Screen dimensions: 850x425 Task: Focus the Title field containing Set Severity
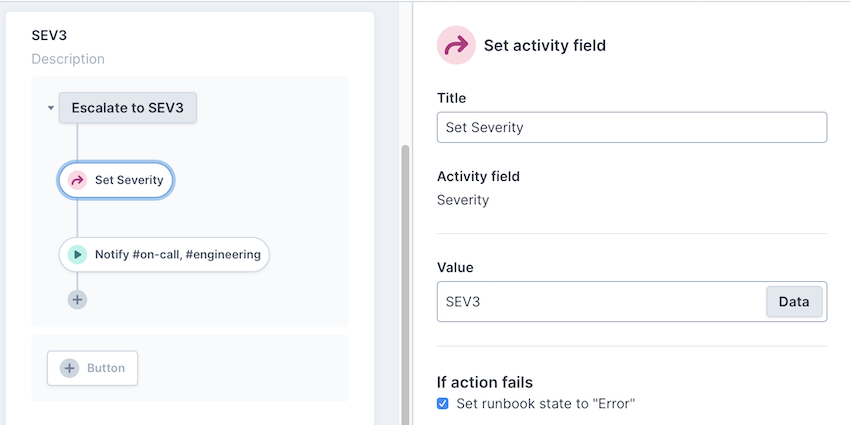click(x=631, y=127)
